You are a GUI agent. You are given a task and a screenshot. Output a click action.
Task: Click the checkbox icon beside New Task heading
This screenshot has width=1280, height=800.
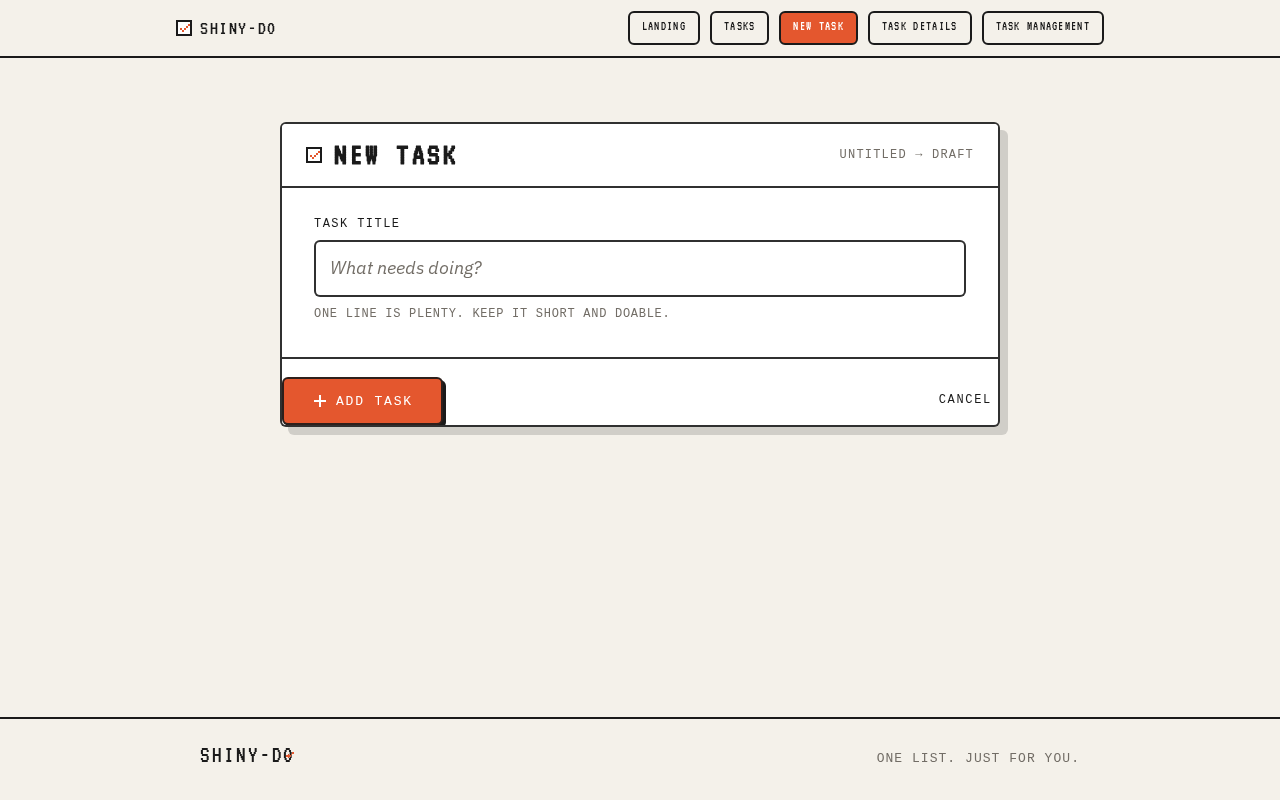click(x=314, y=155)
